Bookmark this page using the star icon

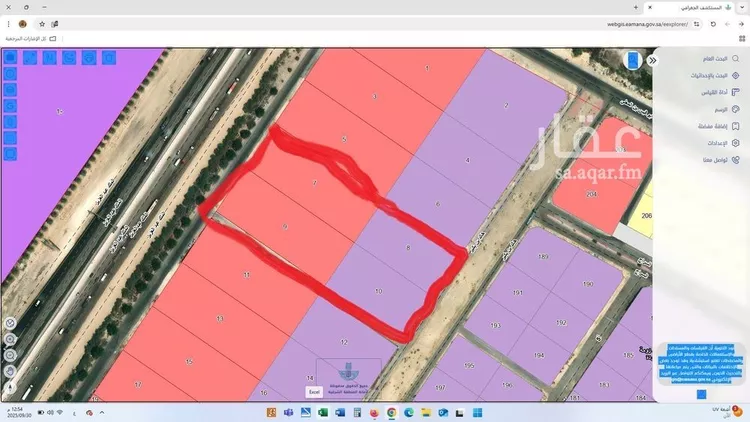[x=41, y=23]
